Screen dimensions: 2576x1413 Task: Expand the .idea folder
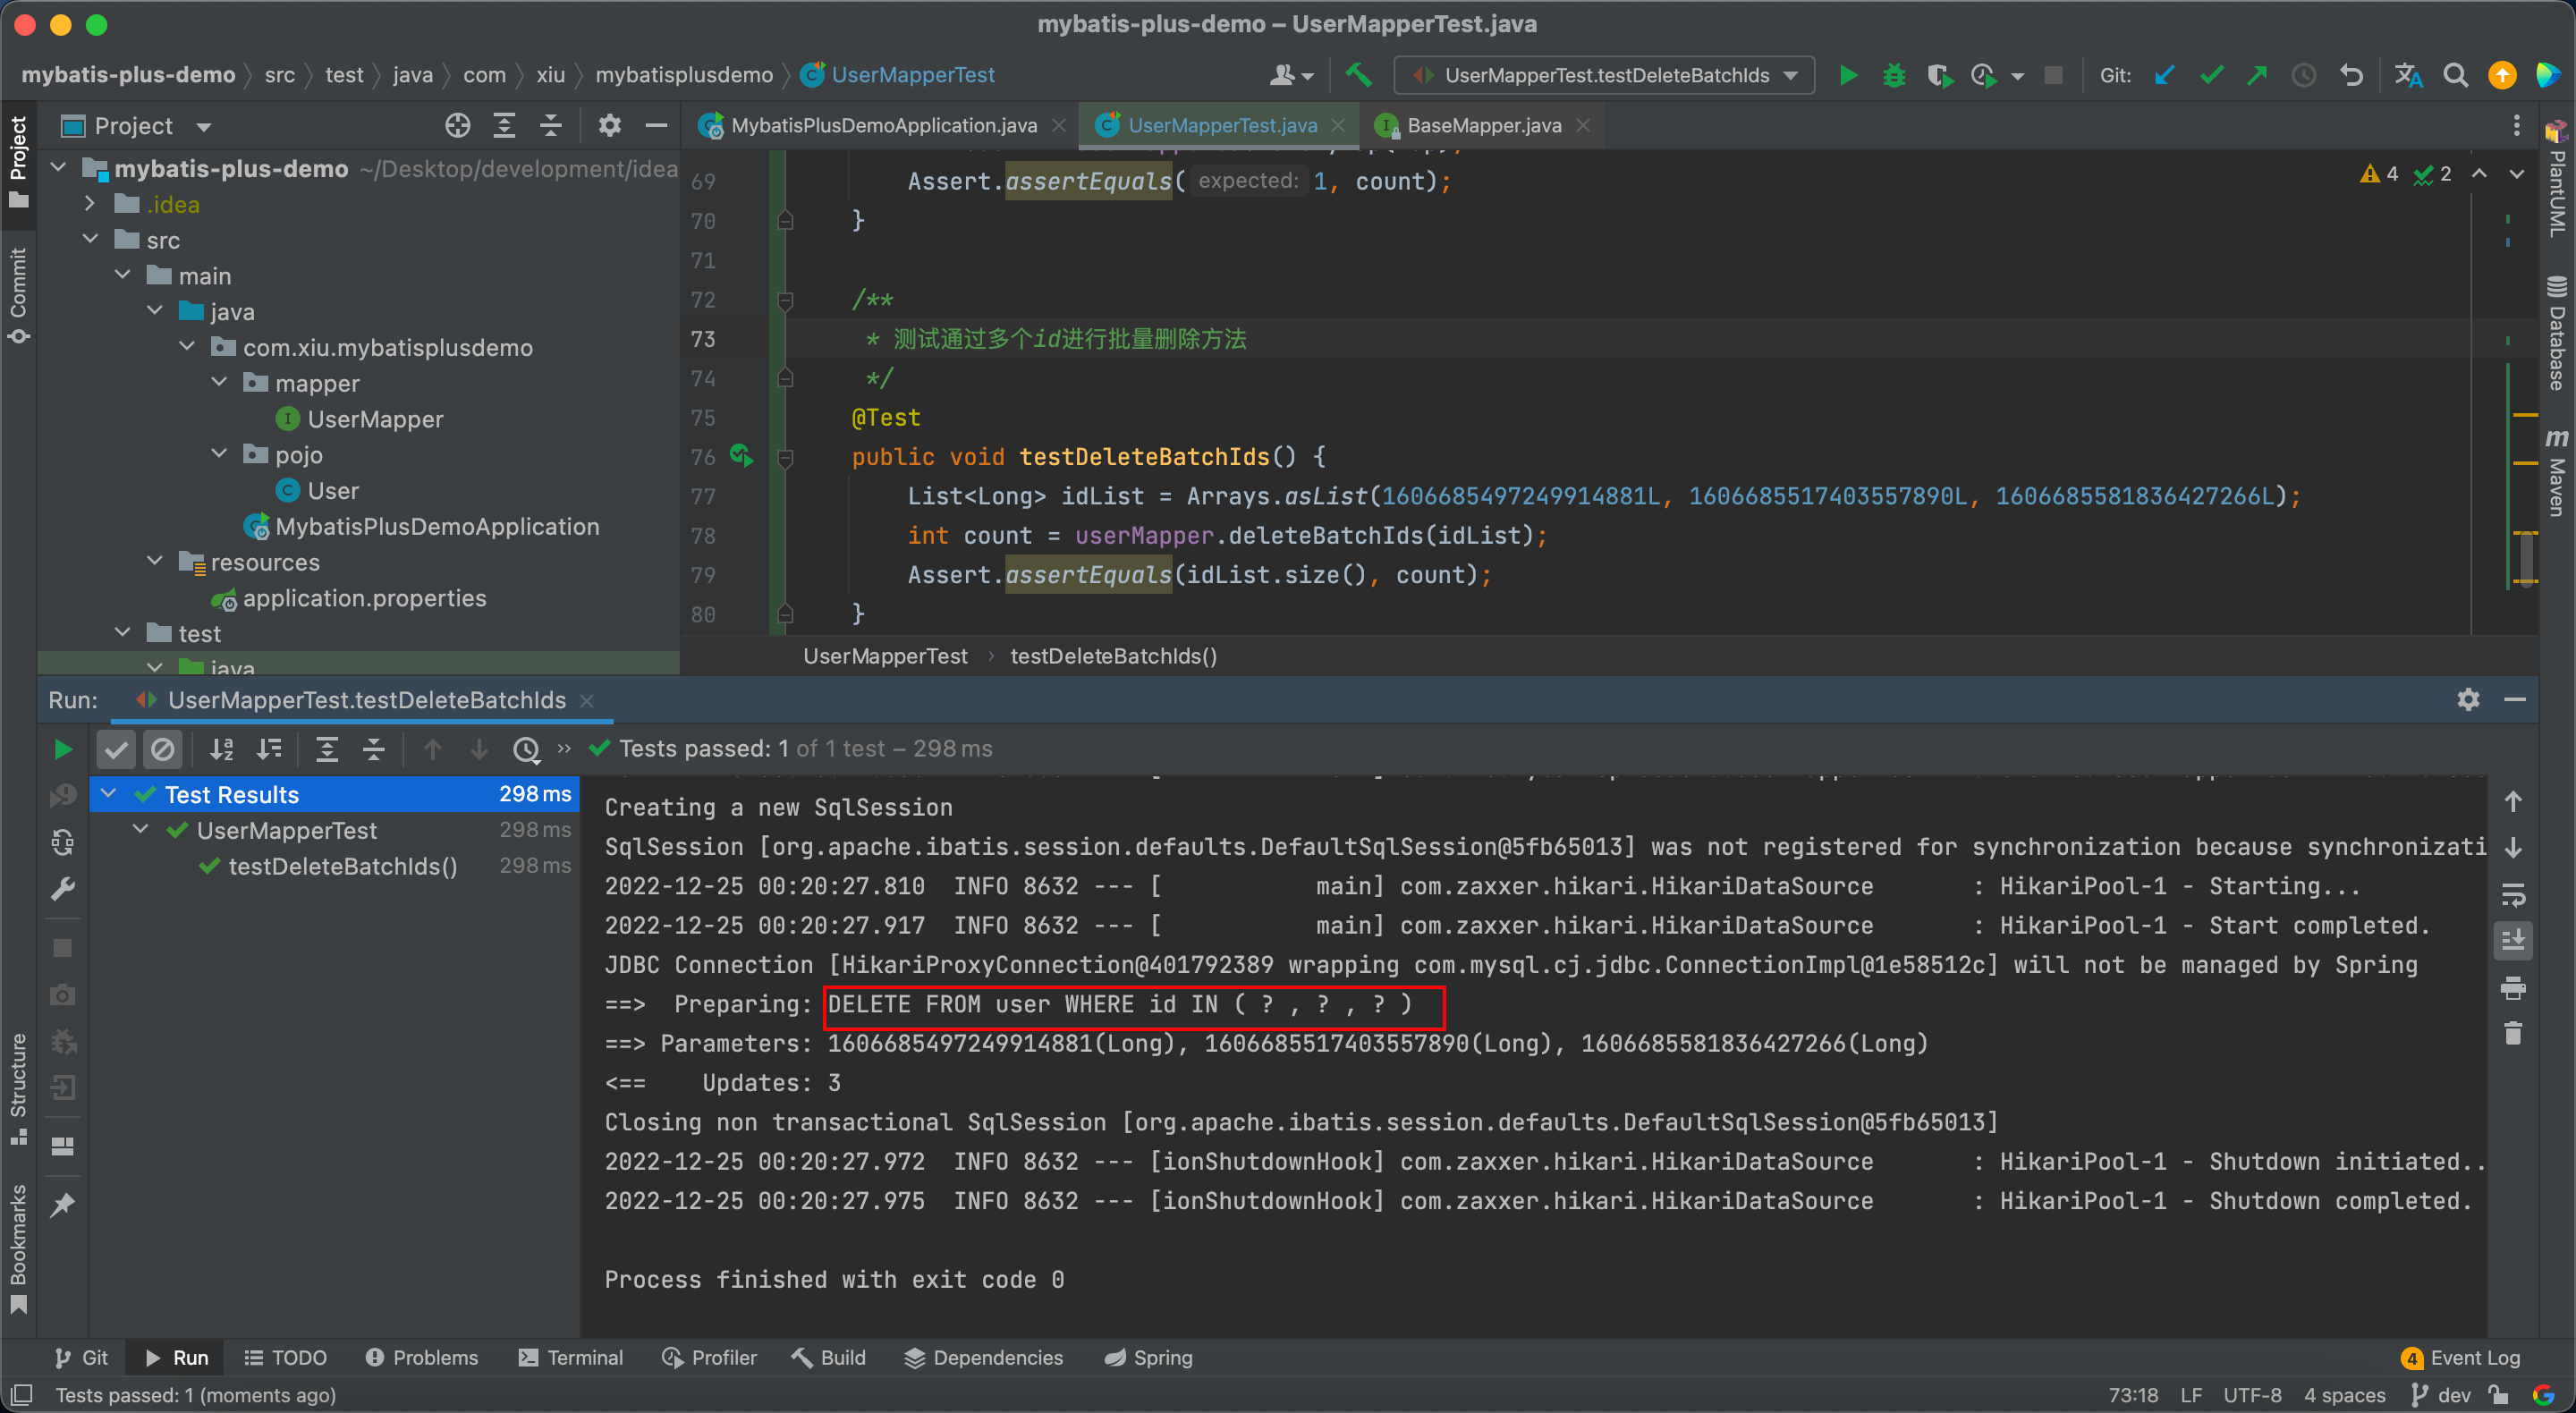point(91,204)
